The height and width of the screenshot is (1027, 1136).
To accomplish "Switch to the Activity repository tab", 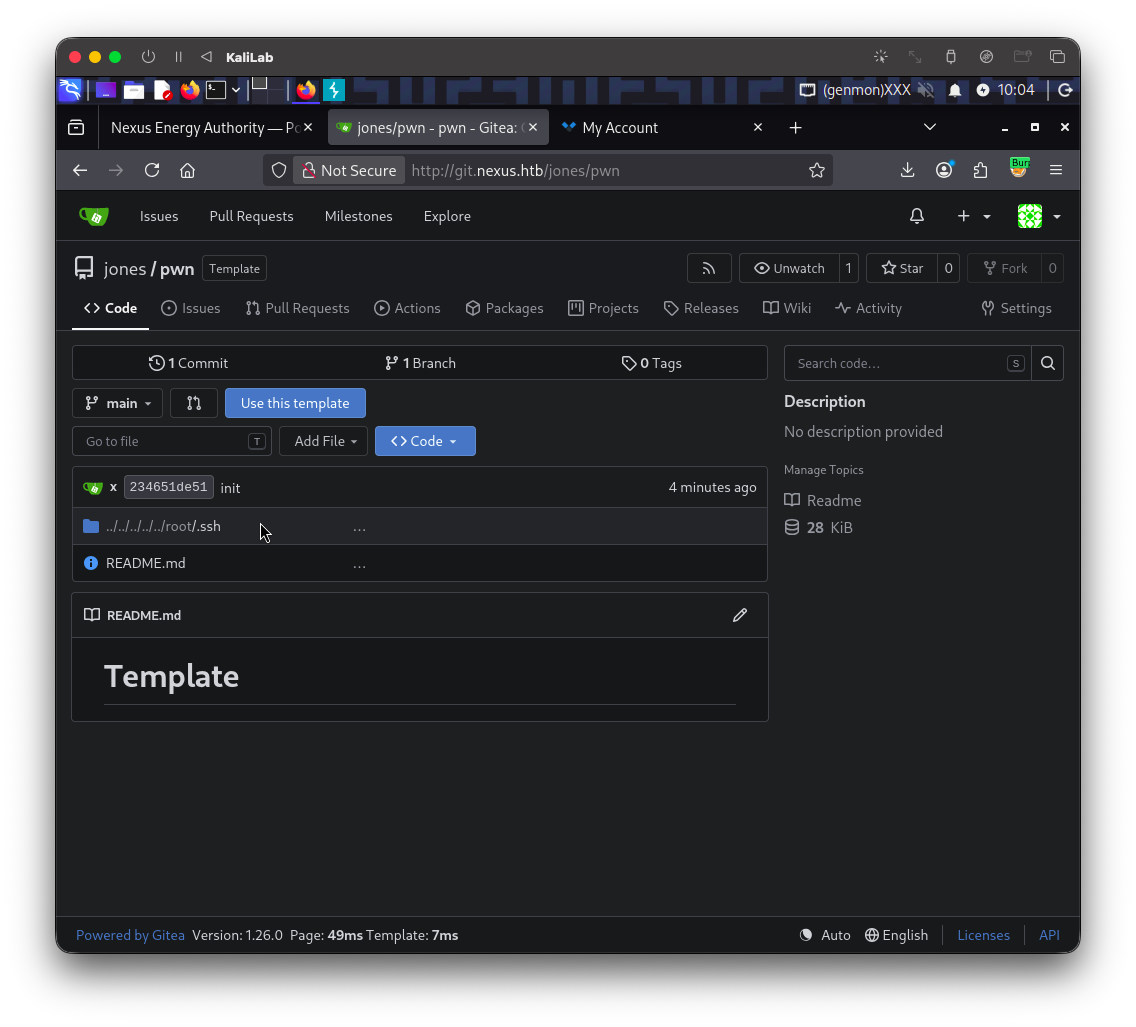I will pos(868,309).
